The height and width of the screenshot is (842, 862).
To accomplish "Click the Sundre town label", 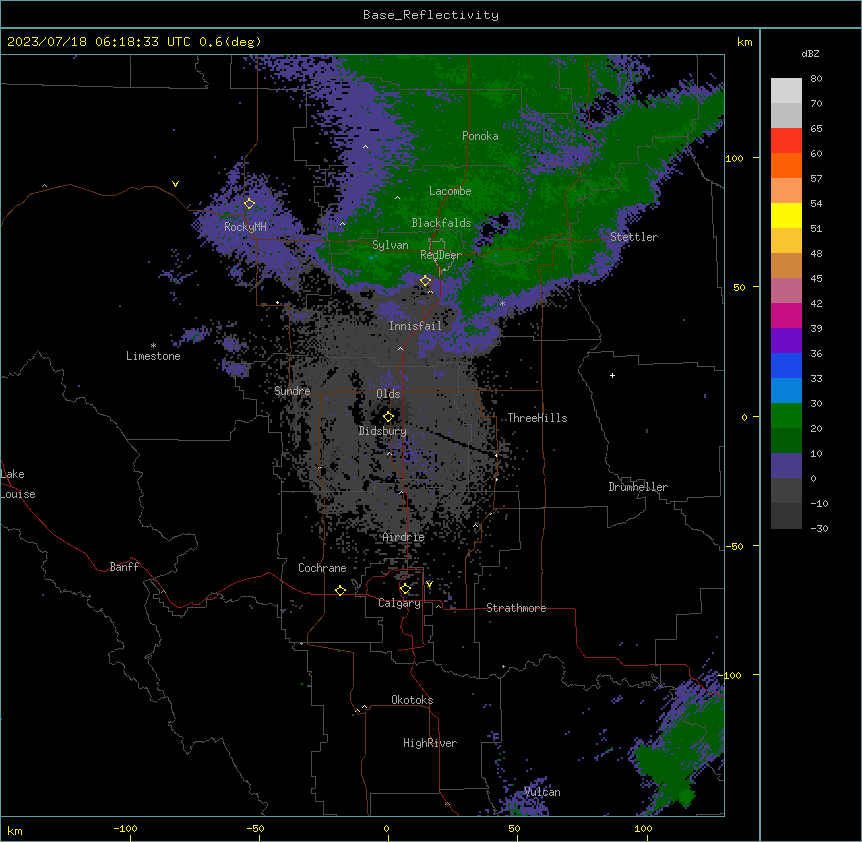I will coord(292,391).
